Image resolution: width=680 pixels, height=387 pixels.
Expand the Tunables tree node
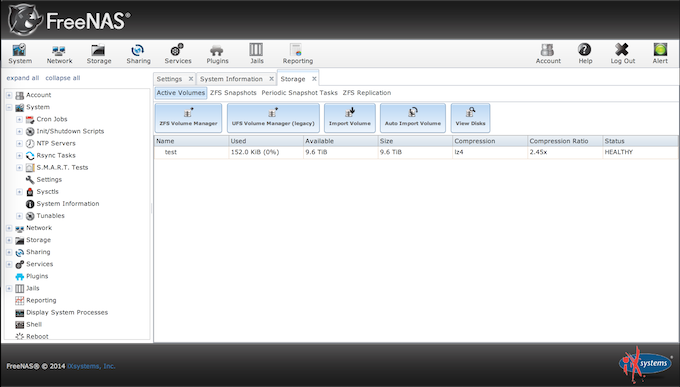pos(19,216)
